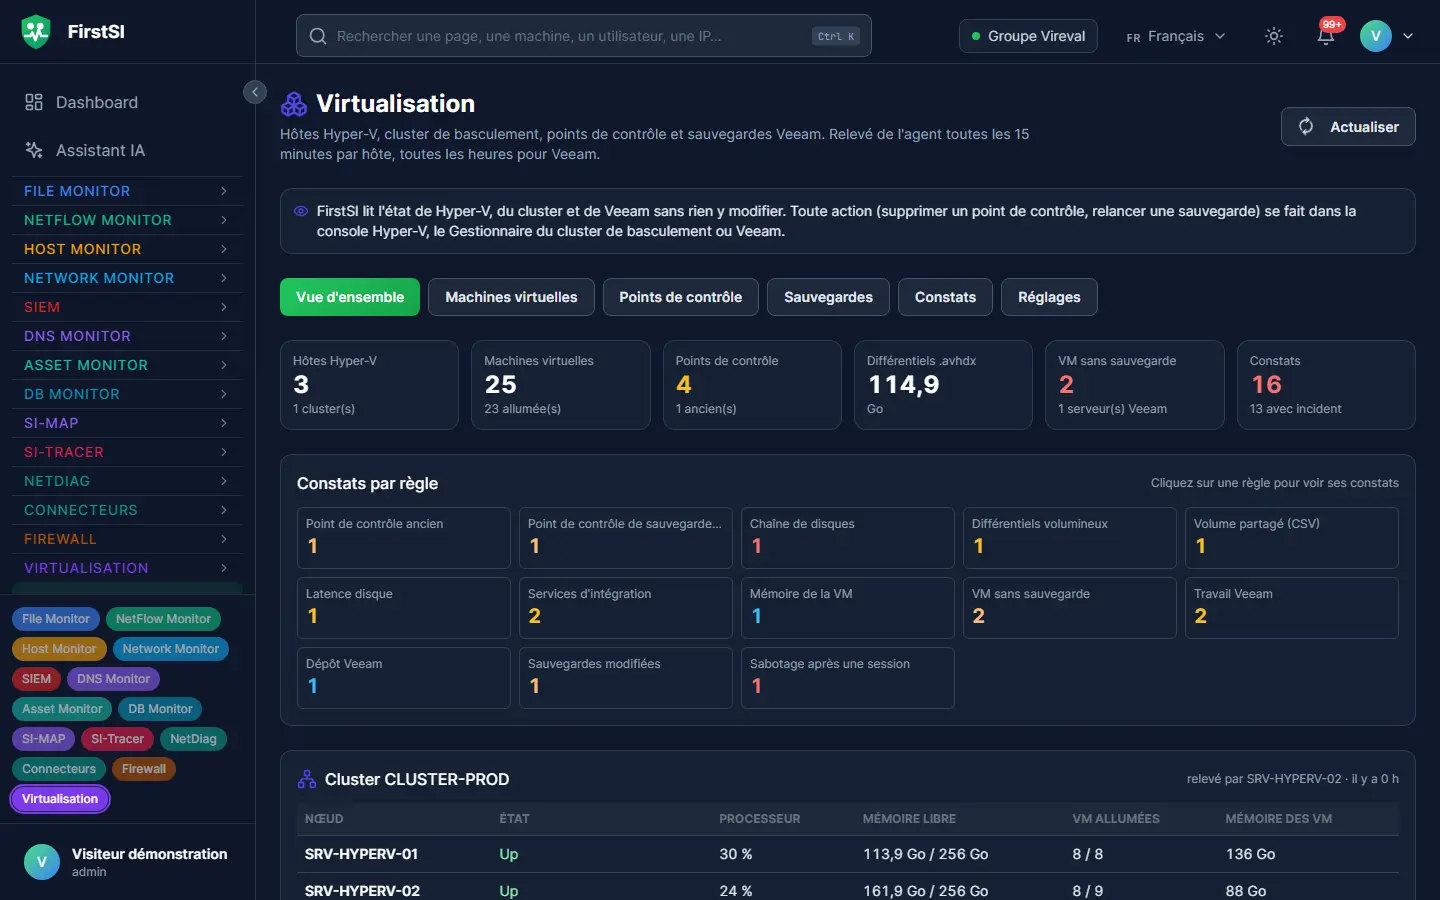Click the Virtualisation cubes icon beside title
This screenshot has width=1440, height=900.
[294, 104]
